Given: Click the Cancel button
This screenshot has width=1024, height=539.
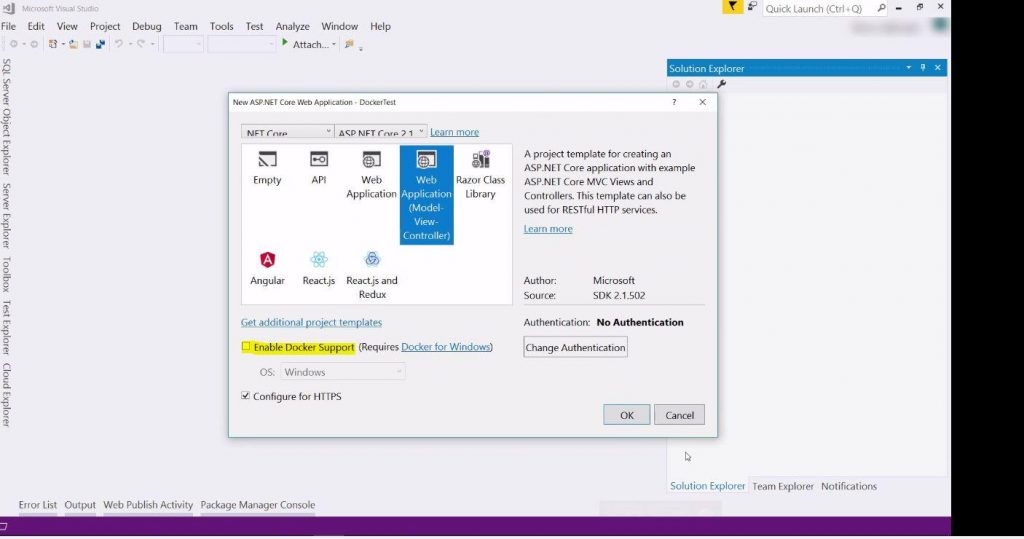Looking at the screenshot, I should (679, 415).
